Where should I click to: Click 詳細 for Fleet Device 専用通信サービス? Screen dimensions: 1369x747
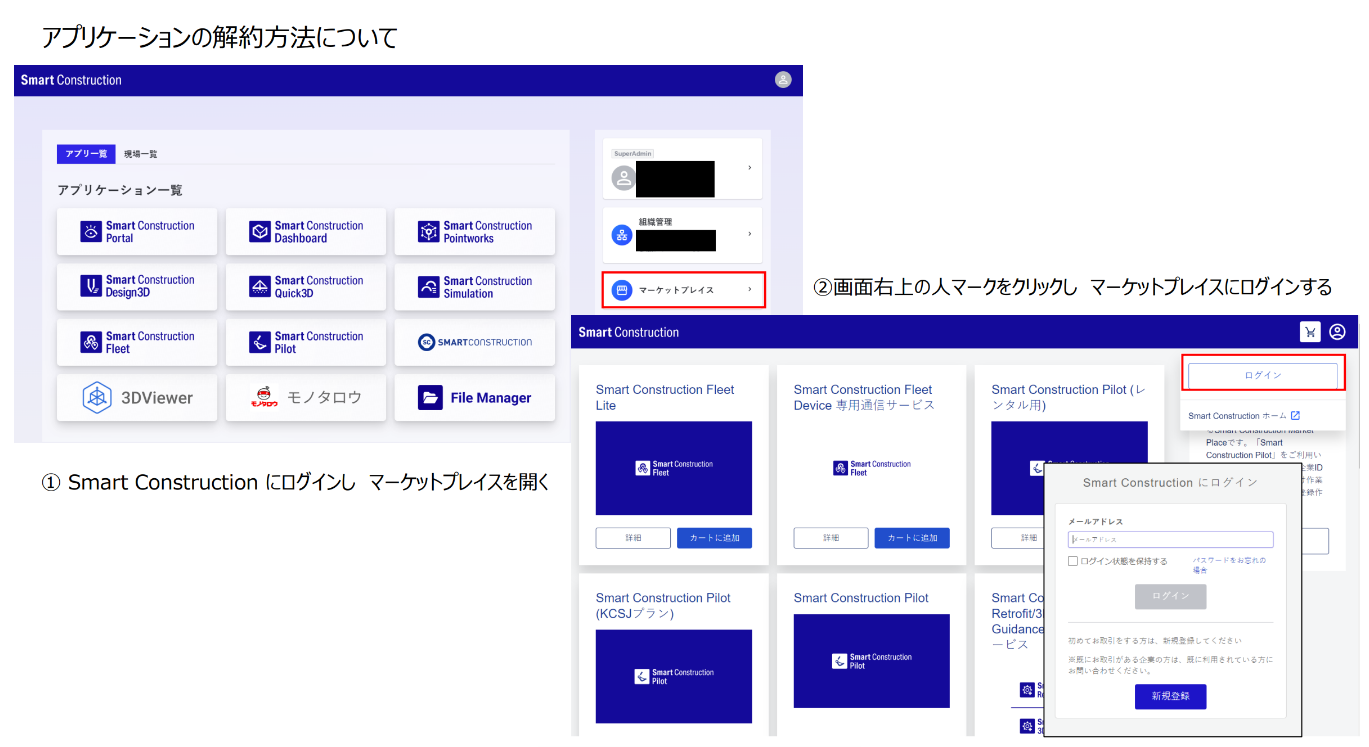click(831, 538)
